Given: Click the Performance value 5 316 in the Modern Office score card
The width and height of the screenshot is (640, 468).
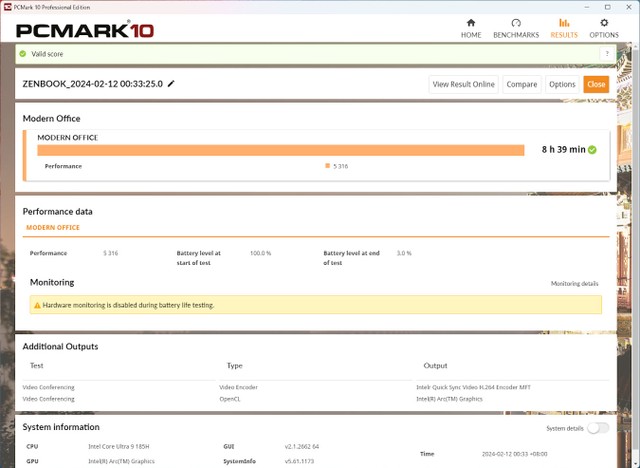Looking at the screenshot, I should click(x=340, y=166).
